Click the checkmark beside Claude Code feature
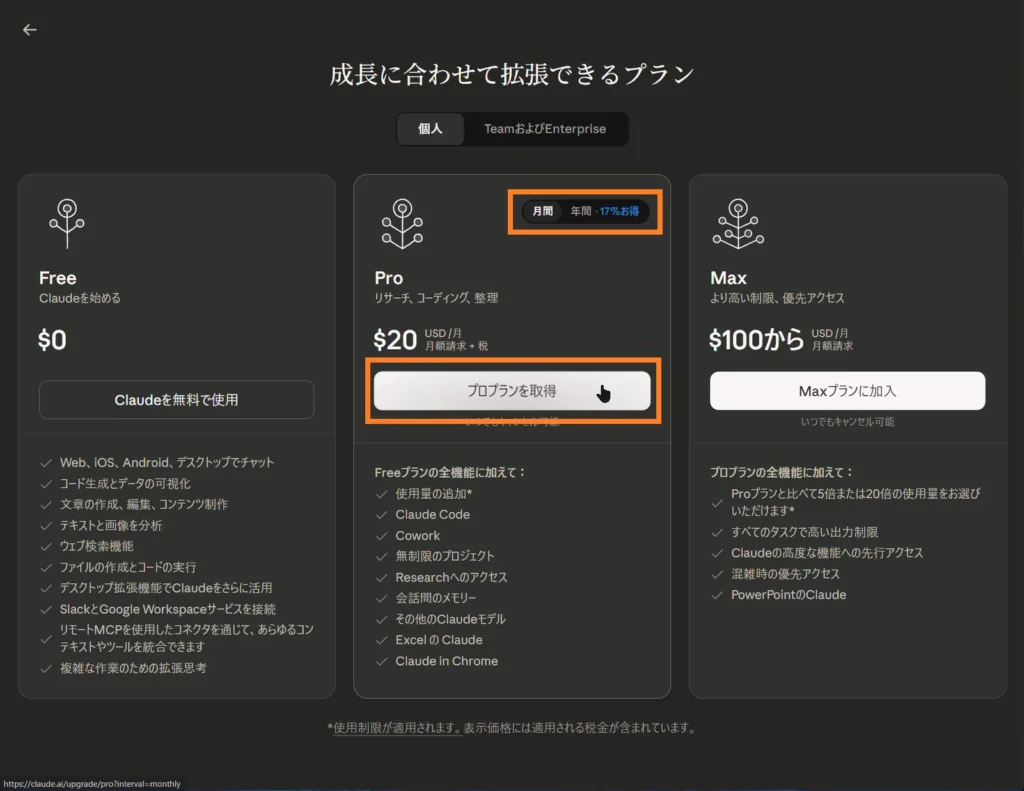Viewport: 1024px width, 791px height. tap(380, 514)
